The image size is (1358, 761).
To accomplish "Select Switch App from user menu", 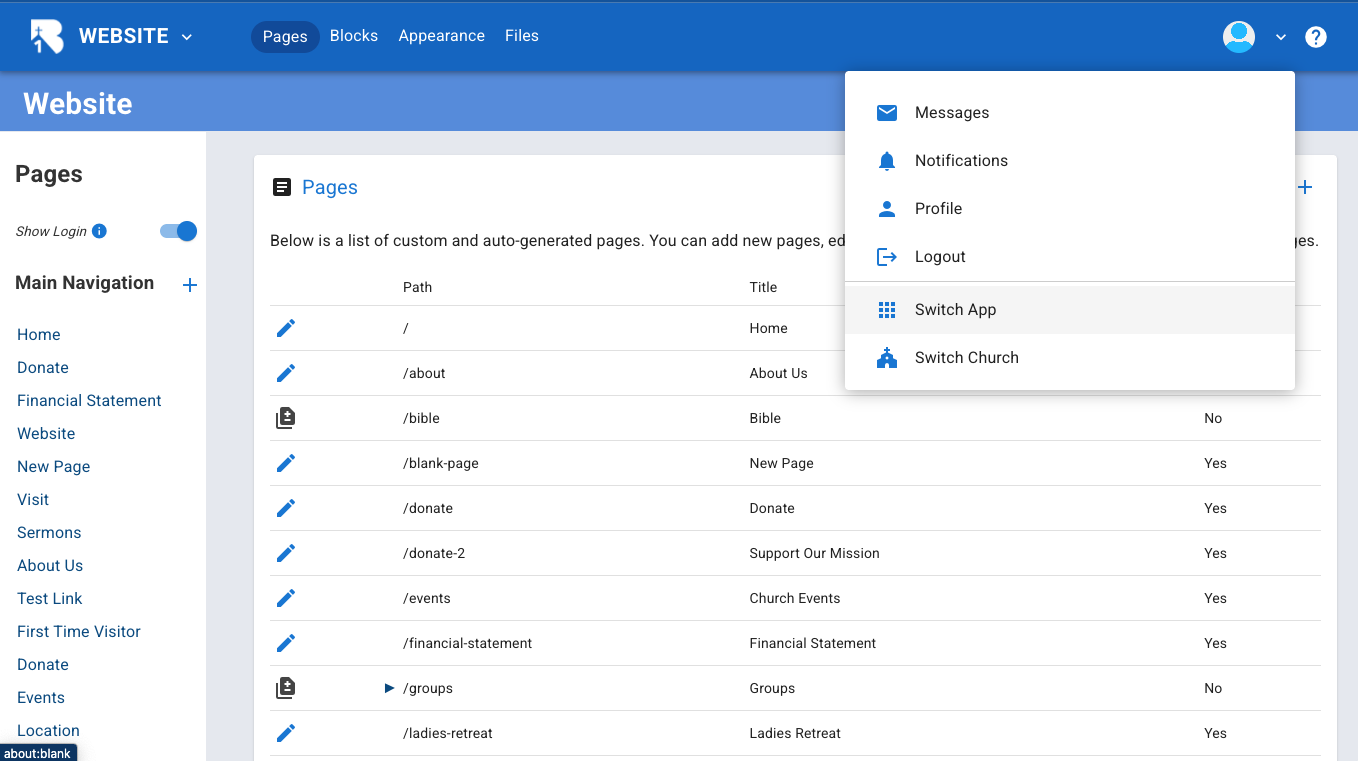I will click(955, 310).
